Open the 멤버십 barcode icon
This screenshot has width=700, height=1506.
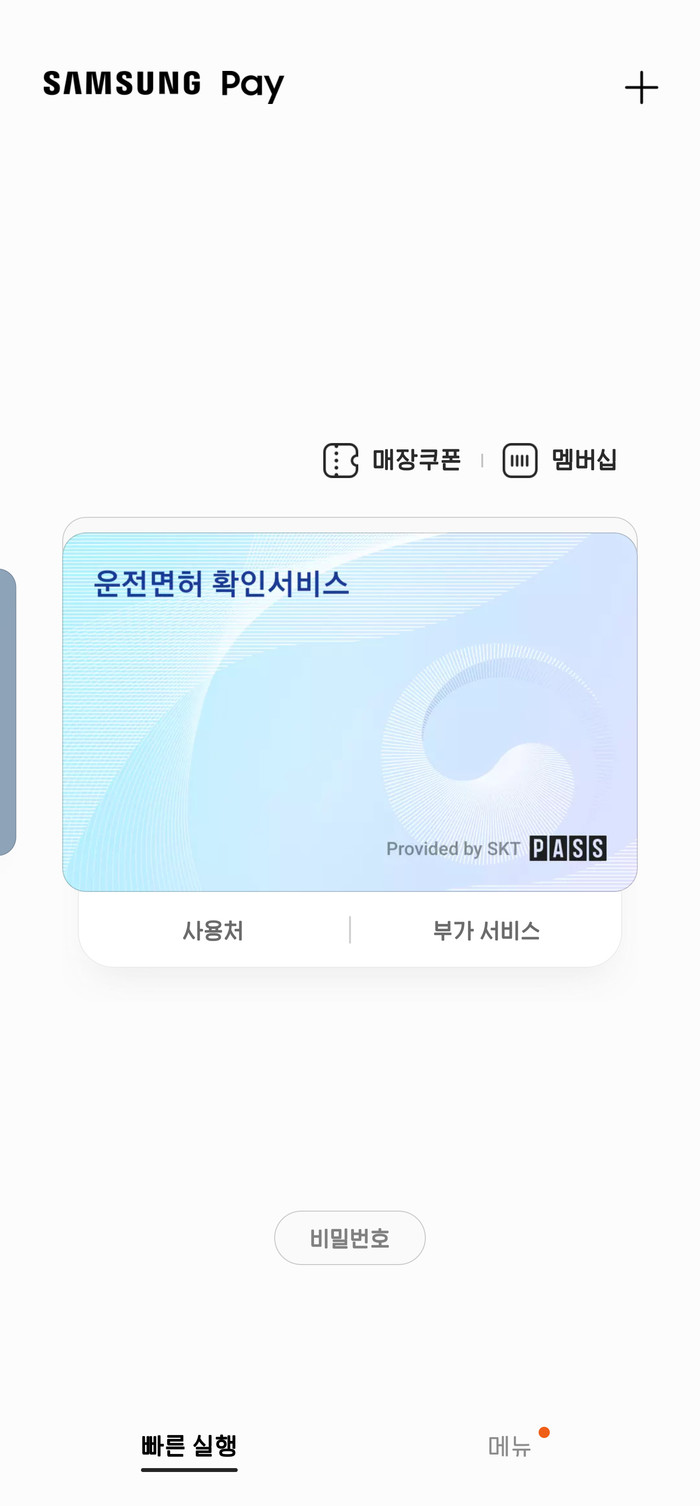520,461
